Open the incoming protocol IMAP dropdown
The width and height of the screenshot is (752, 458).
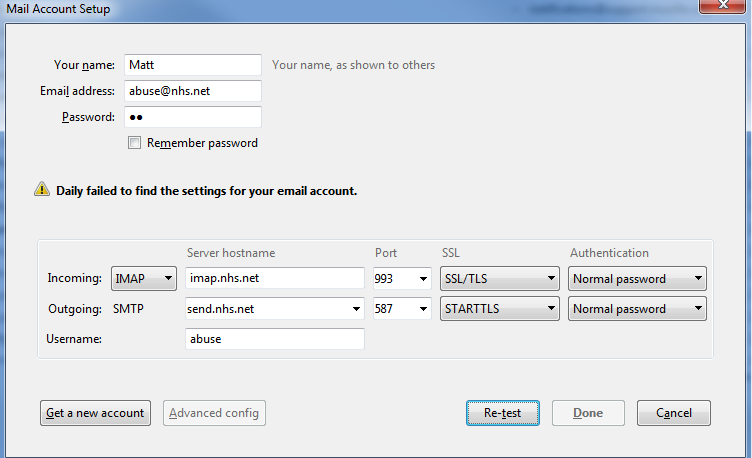click(144, 279)
